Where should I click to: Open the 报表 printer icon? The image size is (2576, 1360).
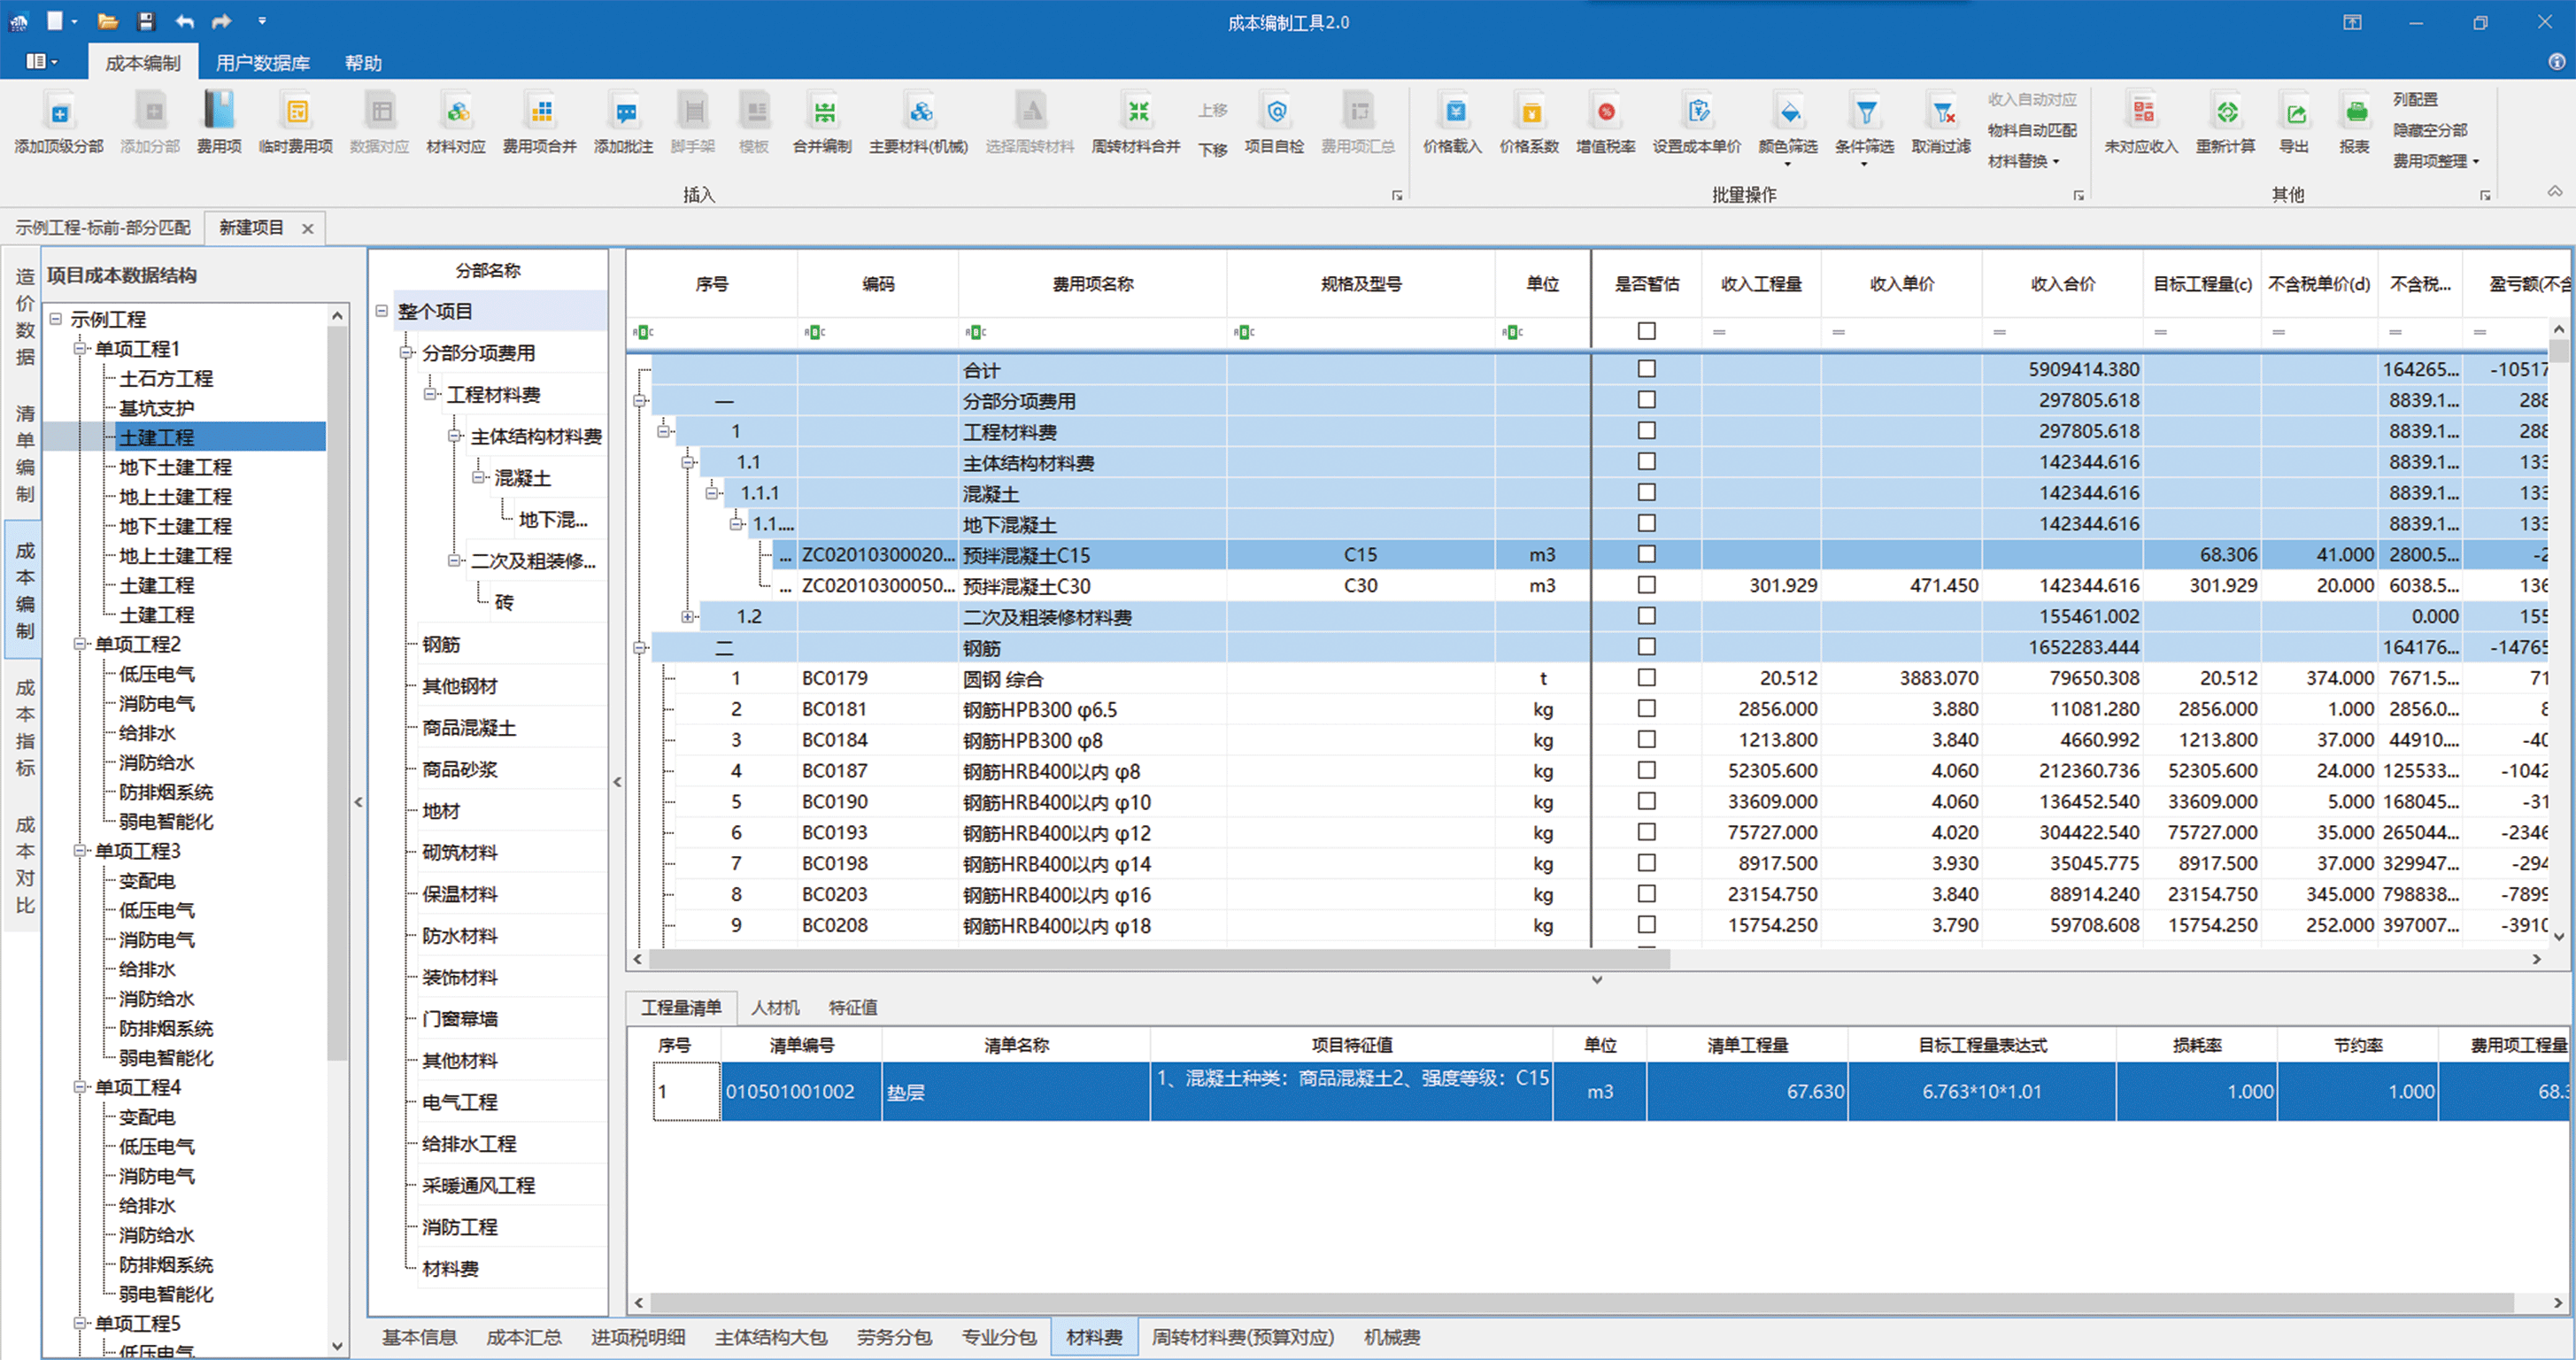2356,112
